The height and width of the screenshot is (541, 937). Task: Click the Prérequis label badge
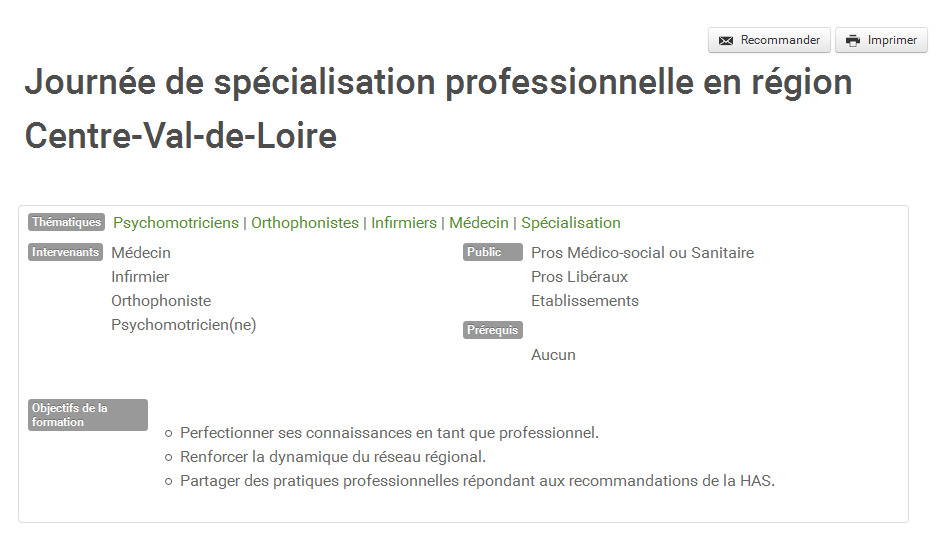click(492, 330)
